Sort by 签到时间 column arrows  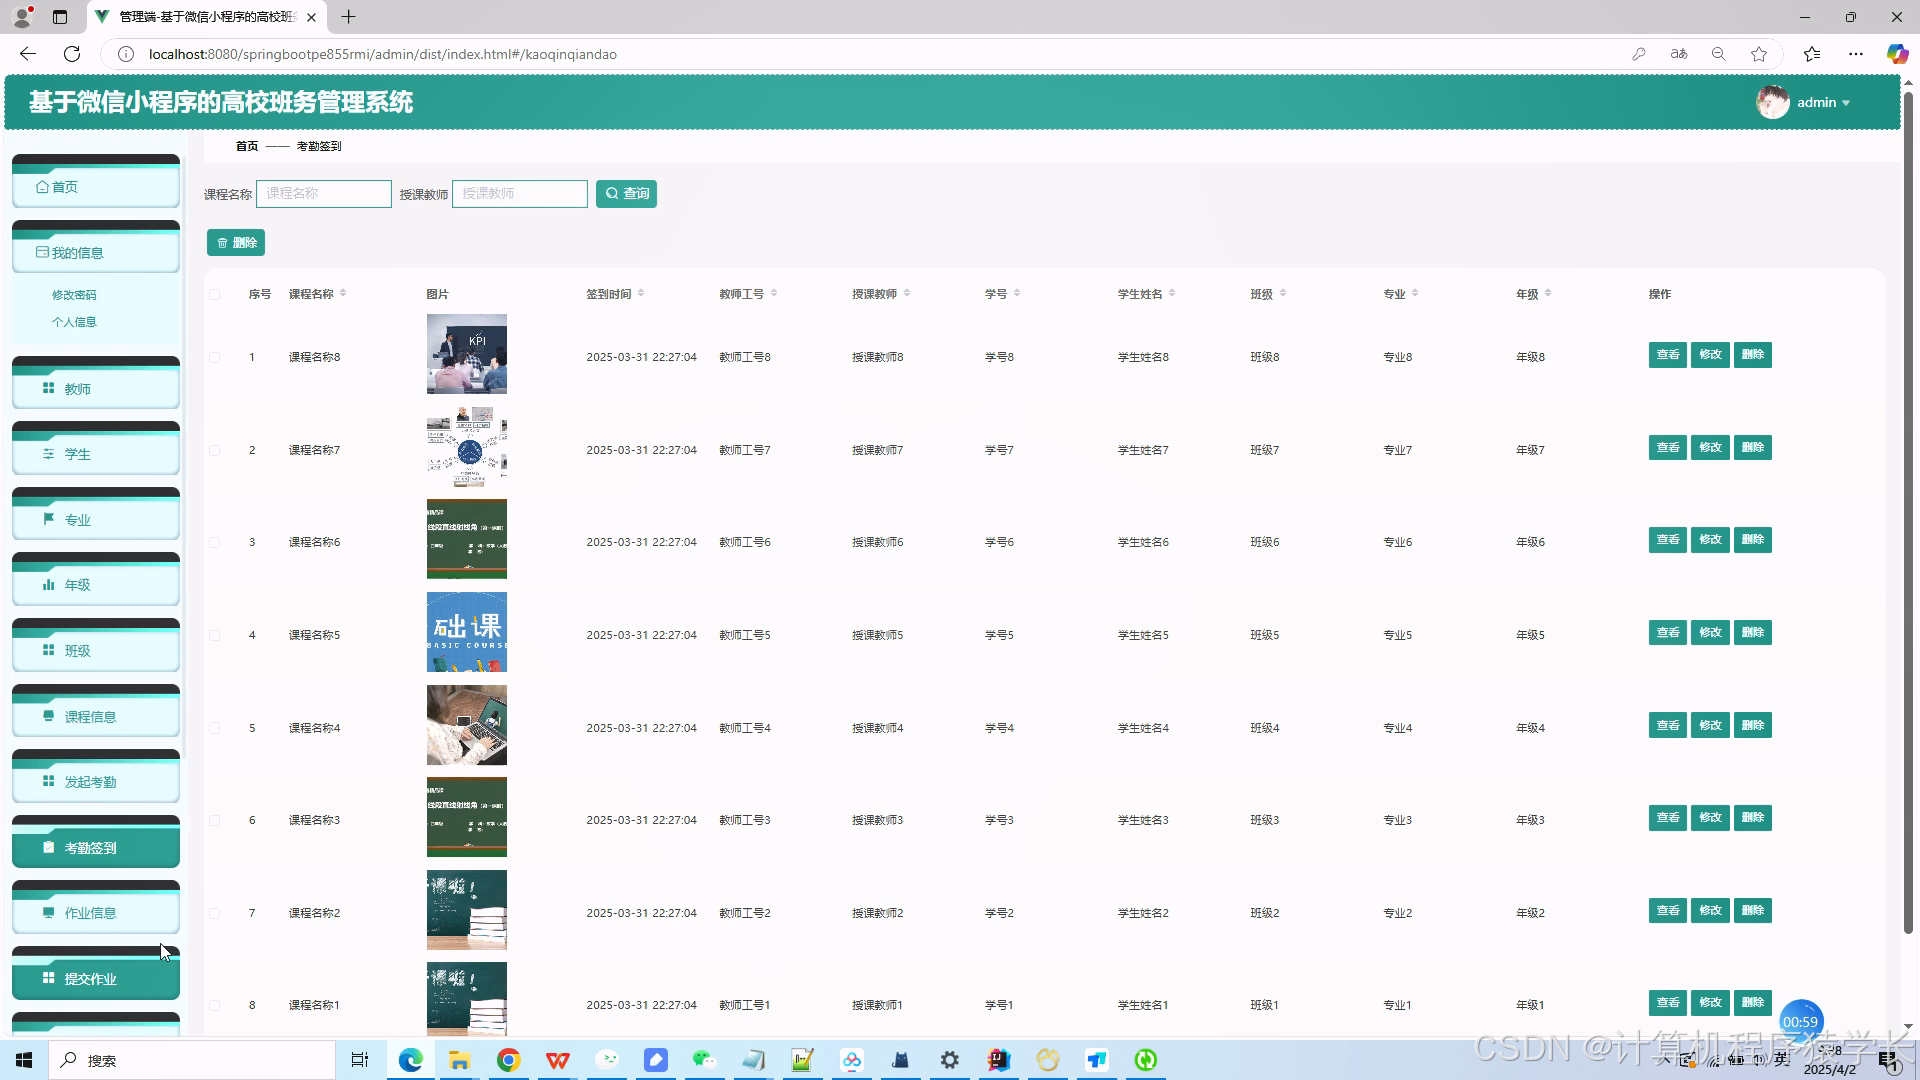[641, 293]
